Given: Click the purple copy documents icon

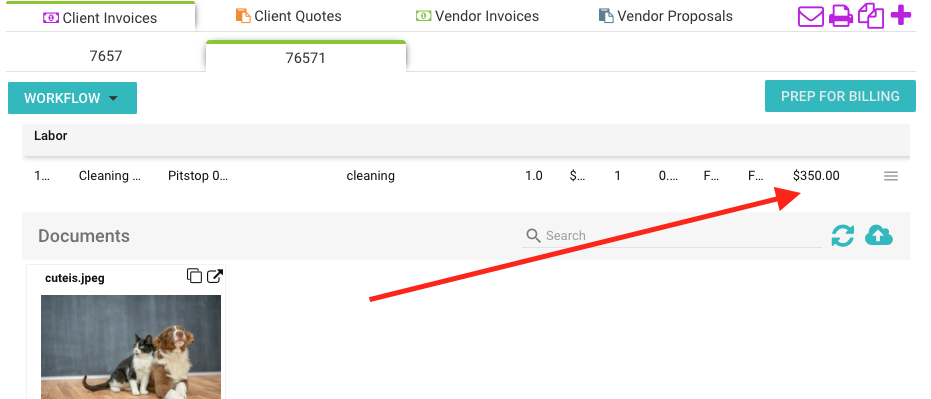Looking at the screenshot, I should [x=871, y=16].
